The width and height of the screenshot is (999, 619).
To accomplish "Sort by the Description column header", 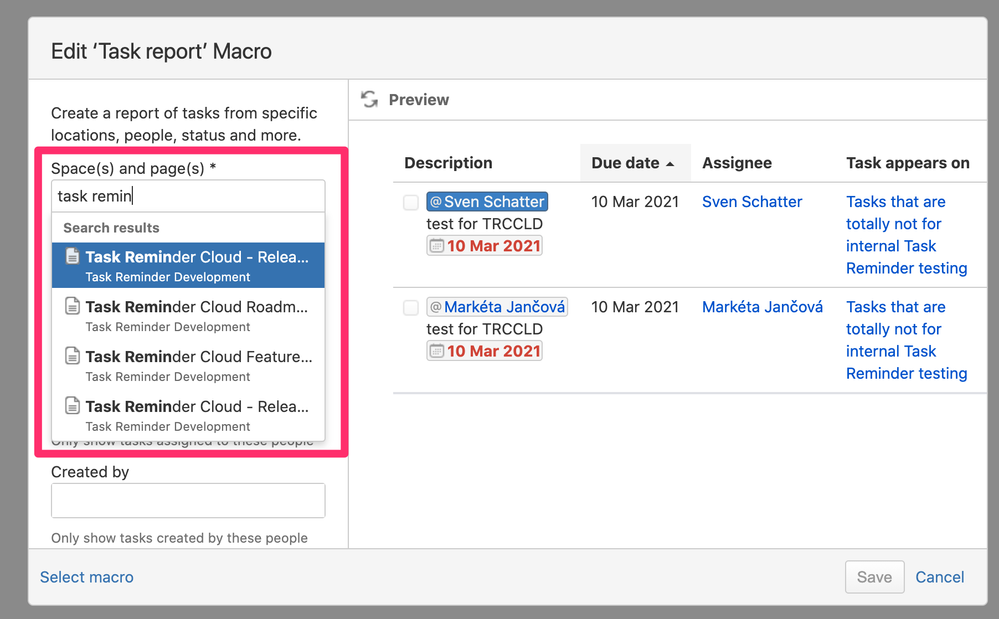I will [x=448, y=163].
